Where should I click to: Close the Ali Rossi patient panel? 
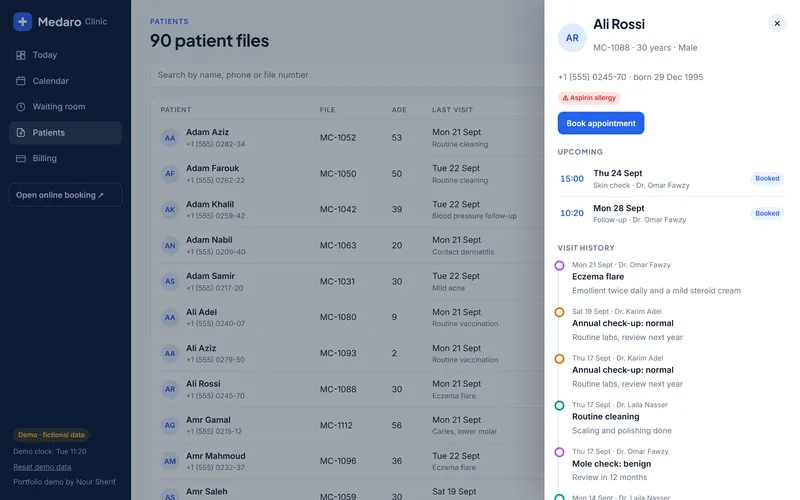tap(777, 23)
